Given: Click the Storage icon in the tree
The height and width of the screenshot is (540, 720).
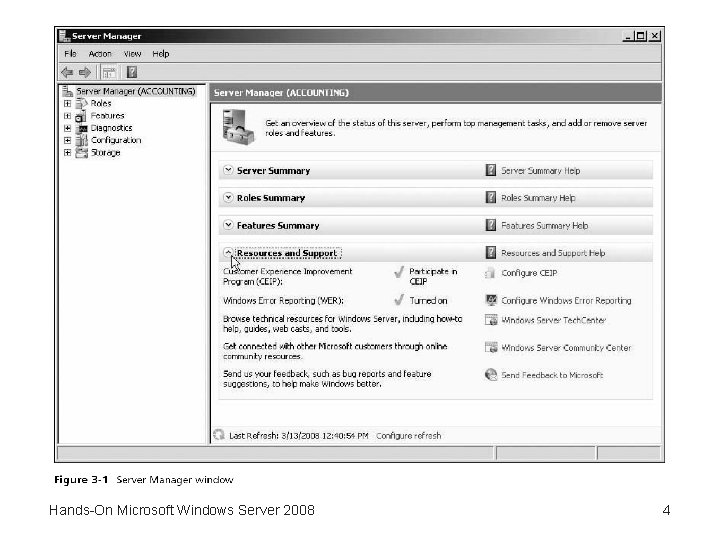Looking at the screenshot, I should 82,152.
